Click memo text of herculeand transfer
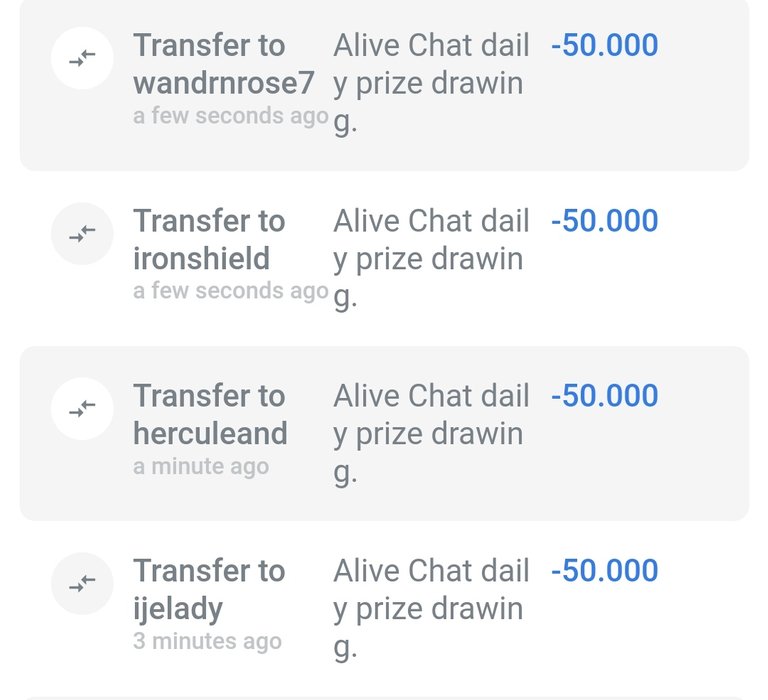768x700 pixels. 431,434
